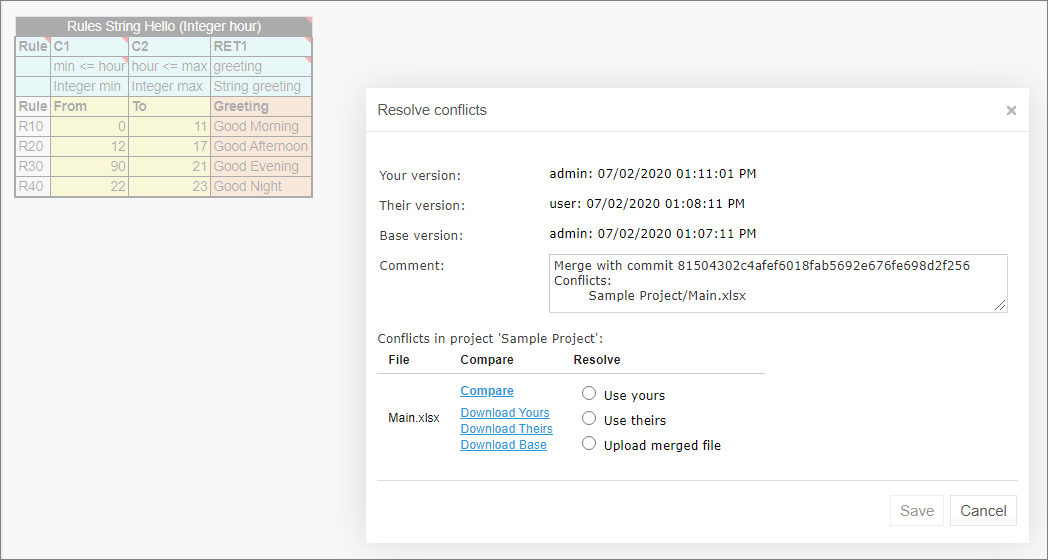This screenshot has height=560, width=1048.
Task: Click the Download Base link
Action: click(503, 445)
